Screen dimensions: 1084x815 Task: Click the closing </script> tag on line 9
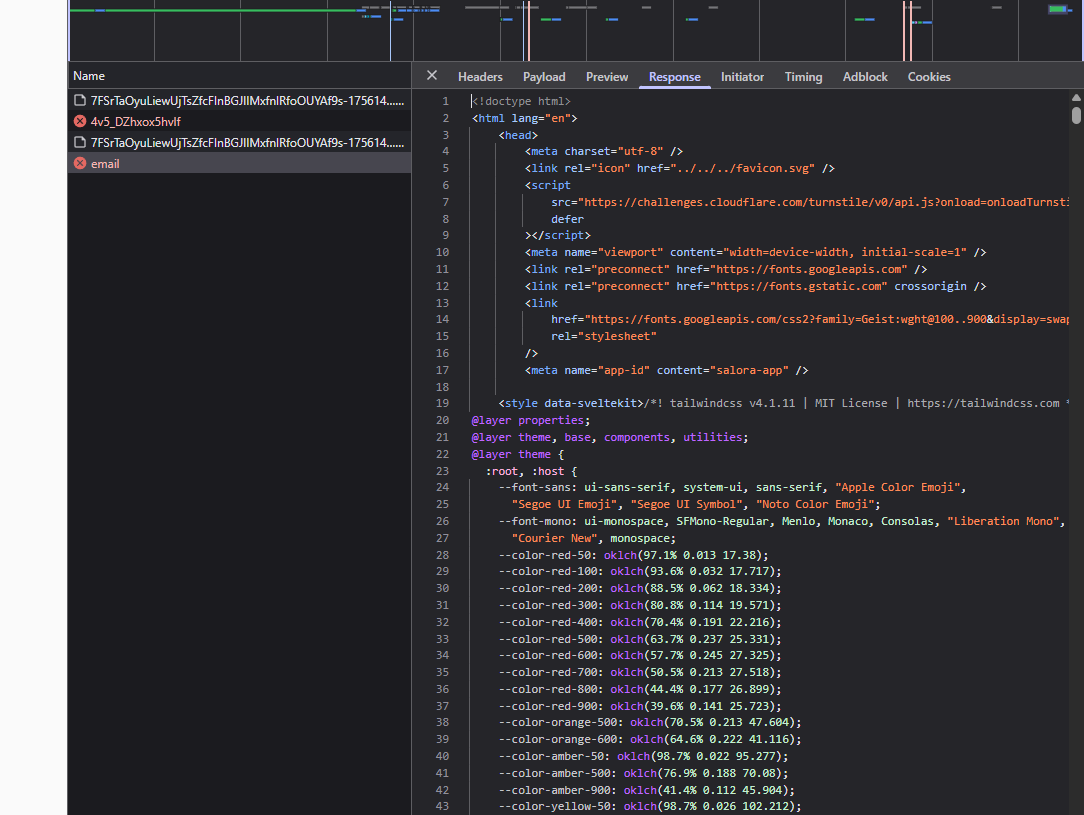558,235
